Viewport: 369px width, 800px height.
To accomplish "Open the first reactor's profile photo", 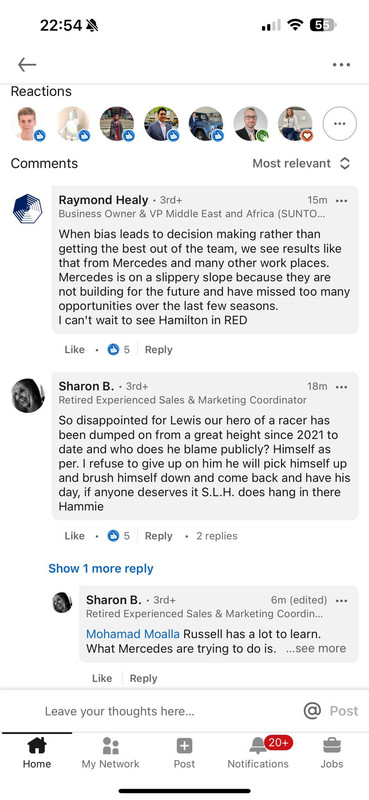I will [28, 123].
